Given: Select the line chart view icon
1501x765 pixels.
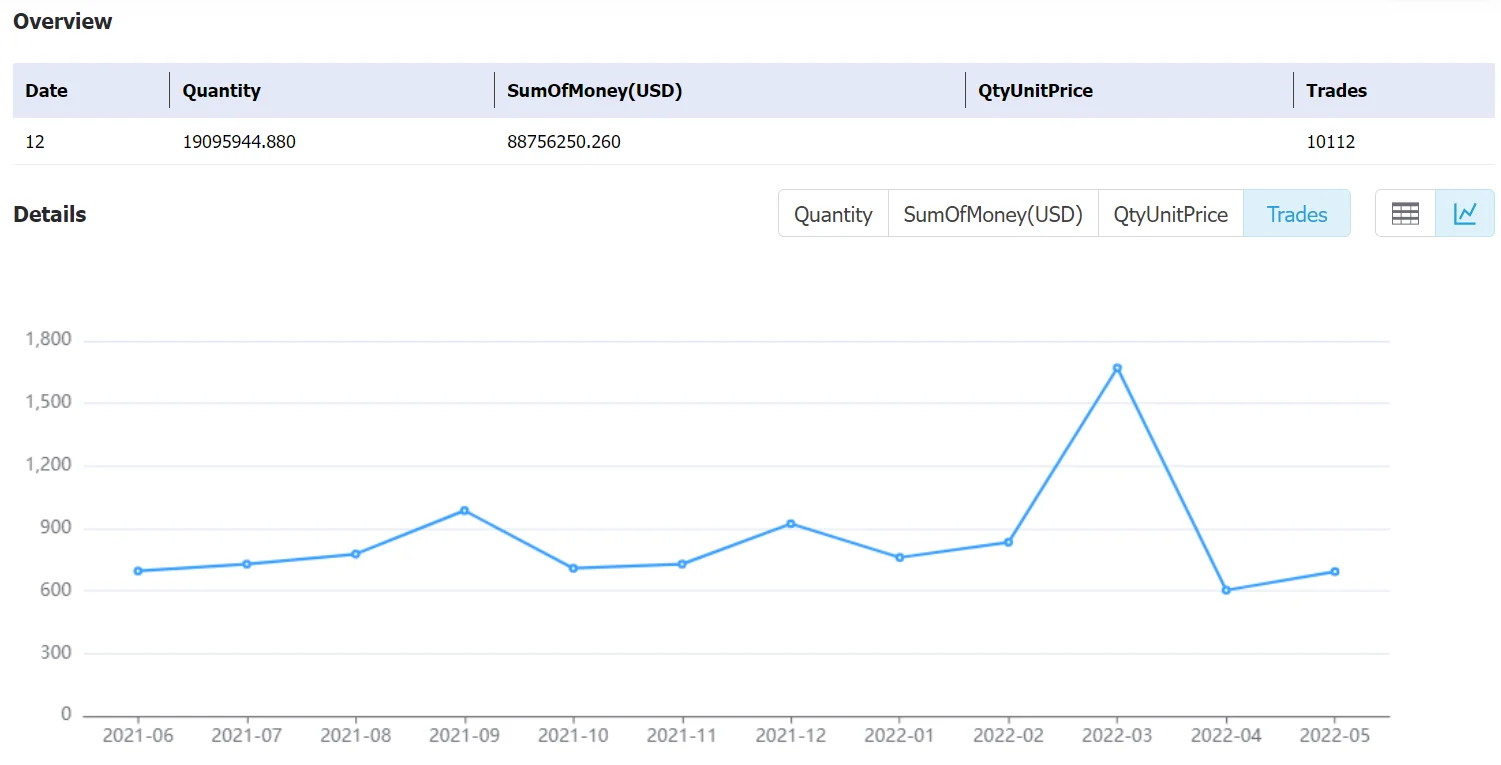Looking at the screenshot, I should [1465, 214].
